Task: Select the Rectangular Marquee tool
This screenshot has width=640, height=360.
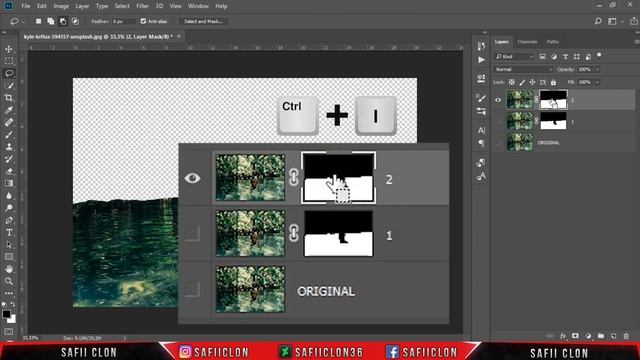Action: click(9, 61)
